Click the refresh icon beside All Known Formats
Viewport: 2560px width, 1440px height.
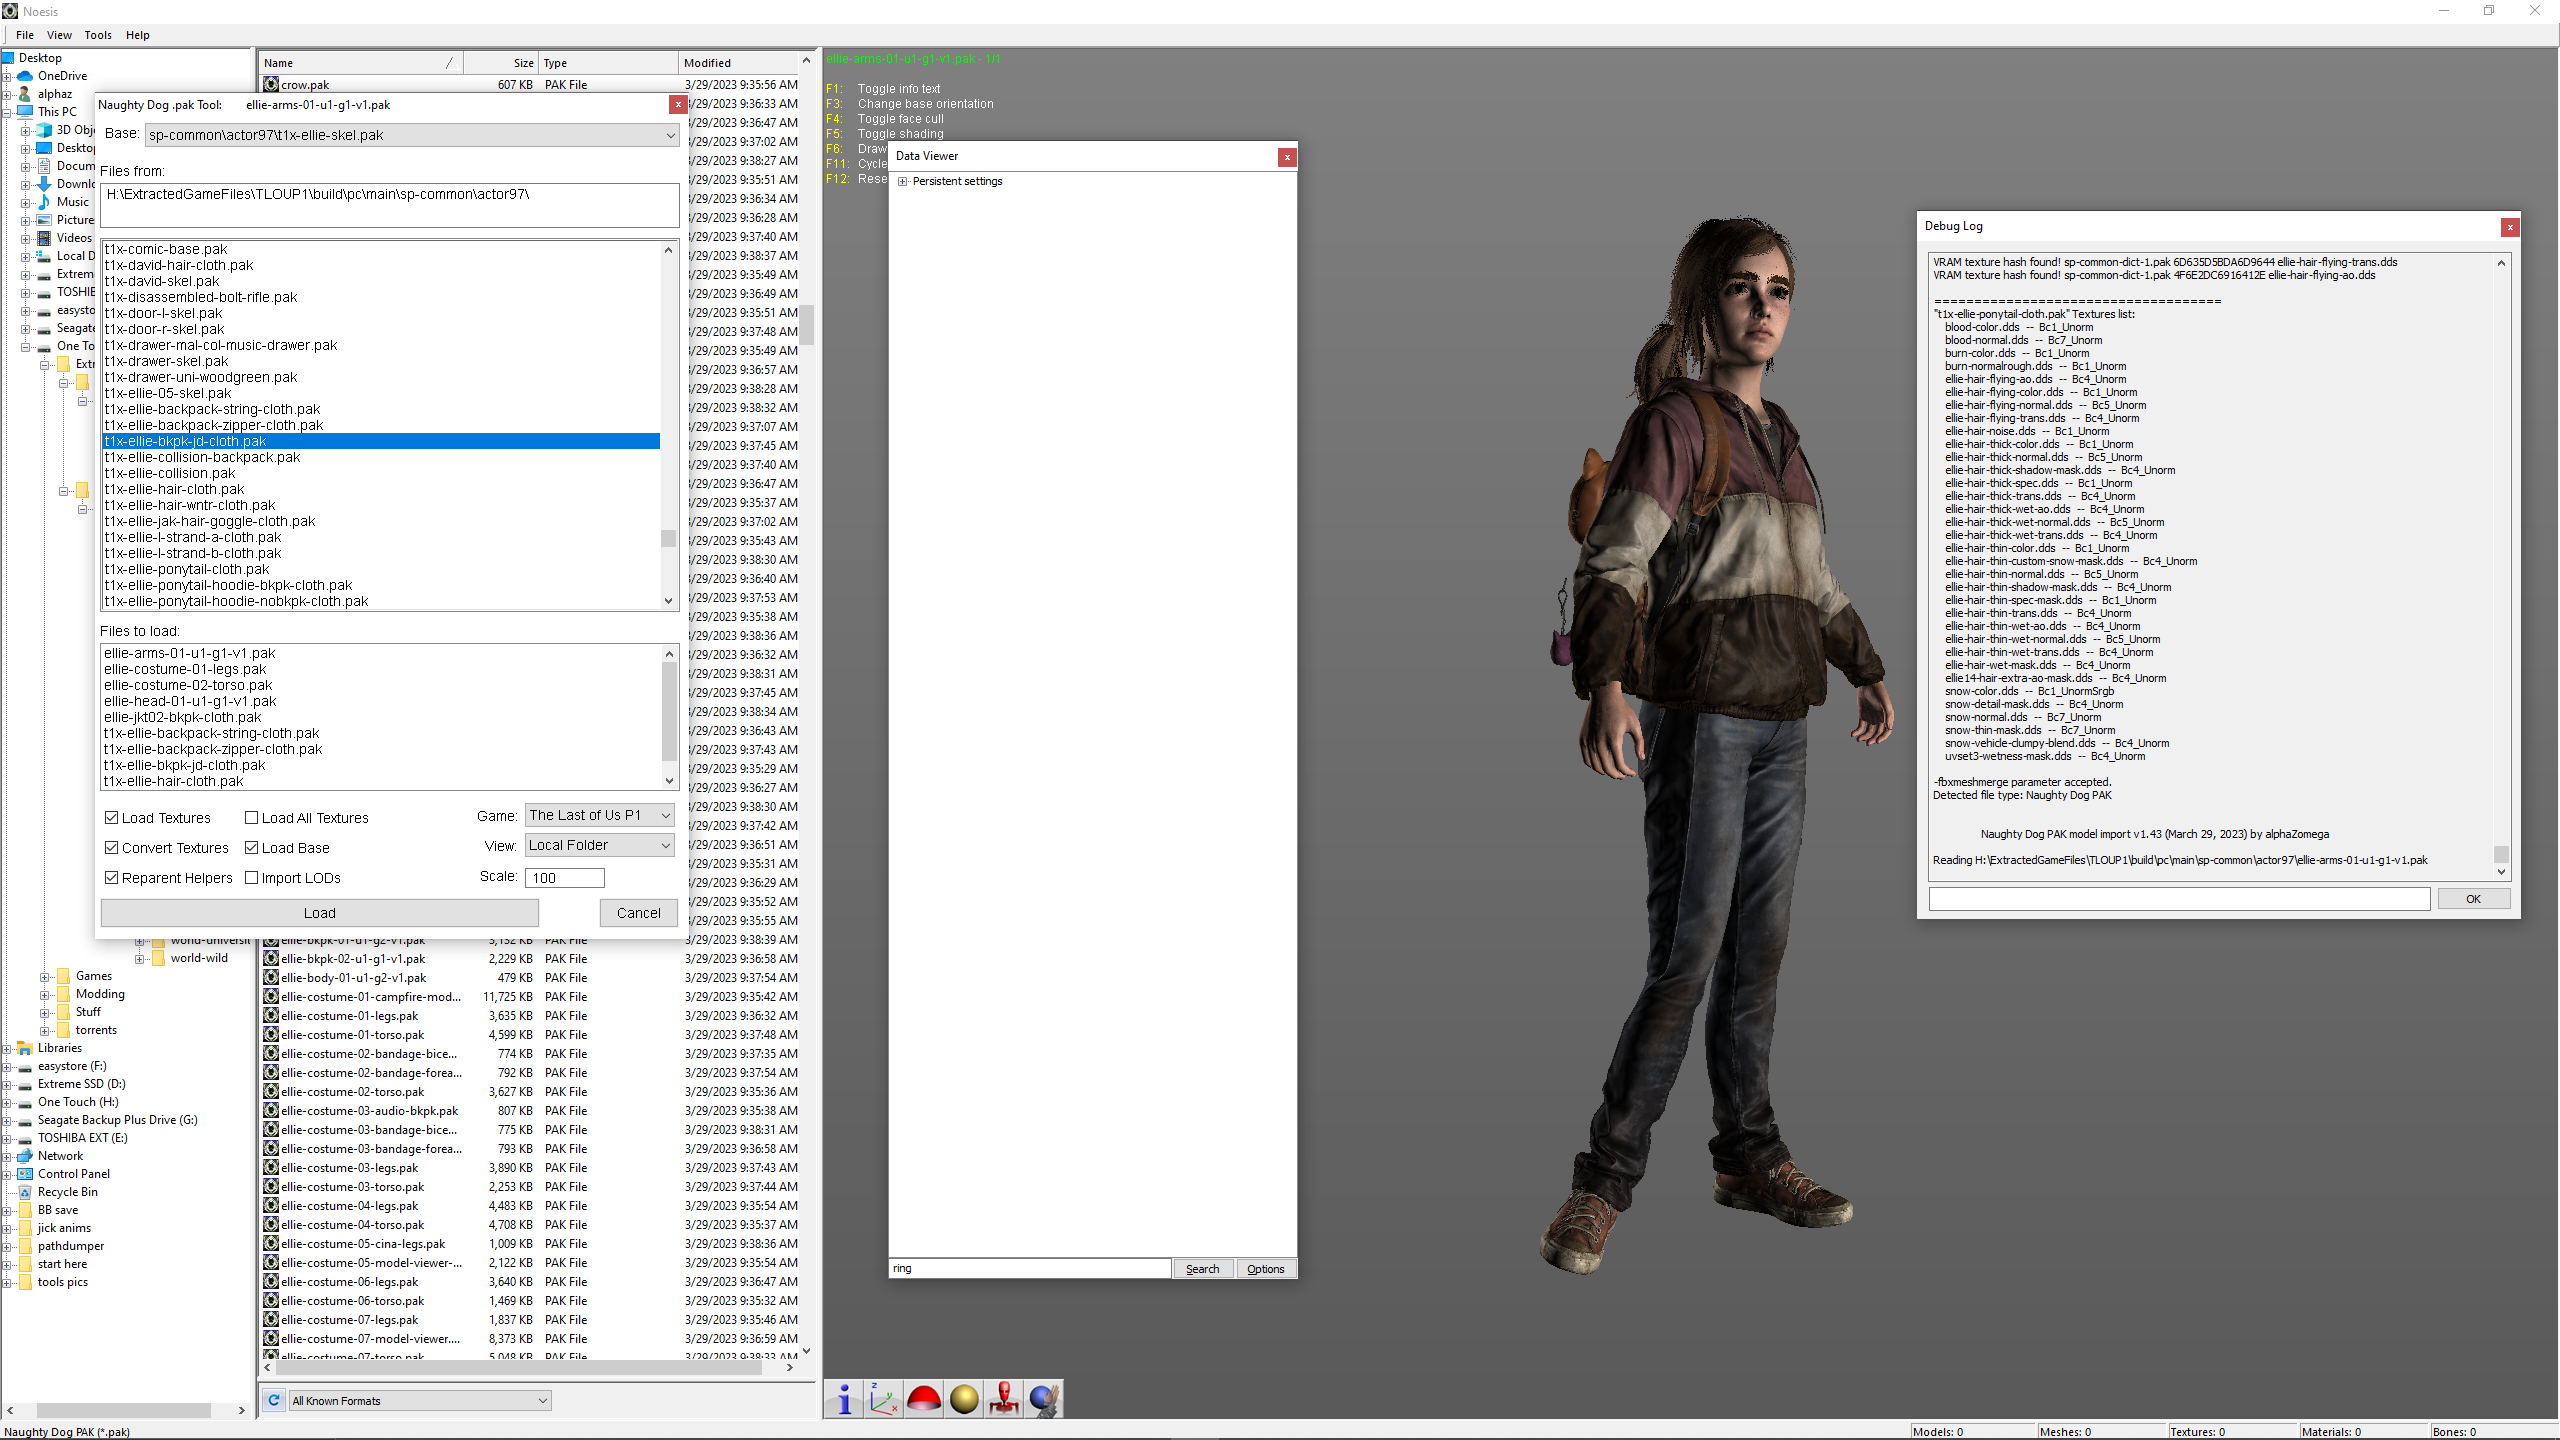[x=274, y=1400]
